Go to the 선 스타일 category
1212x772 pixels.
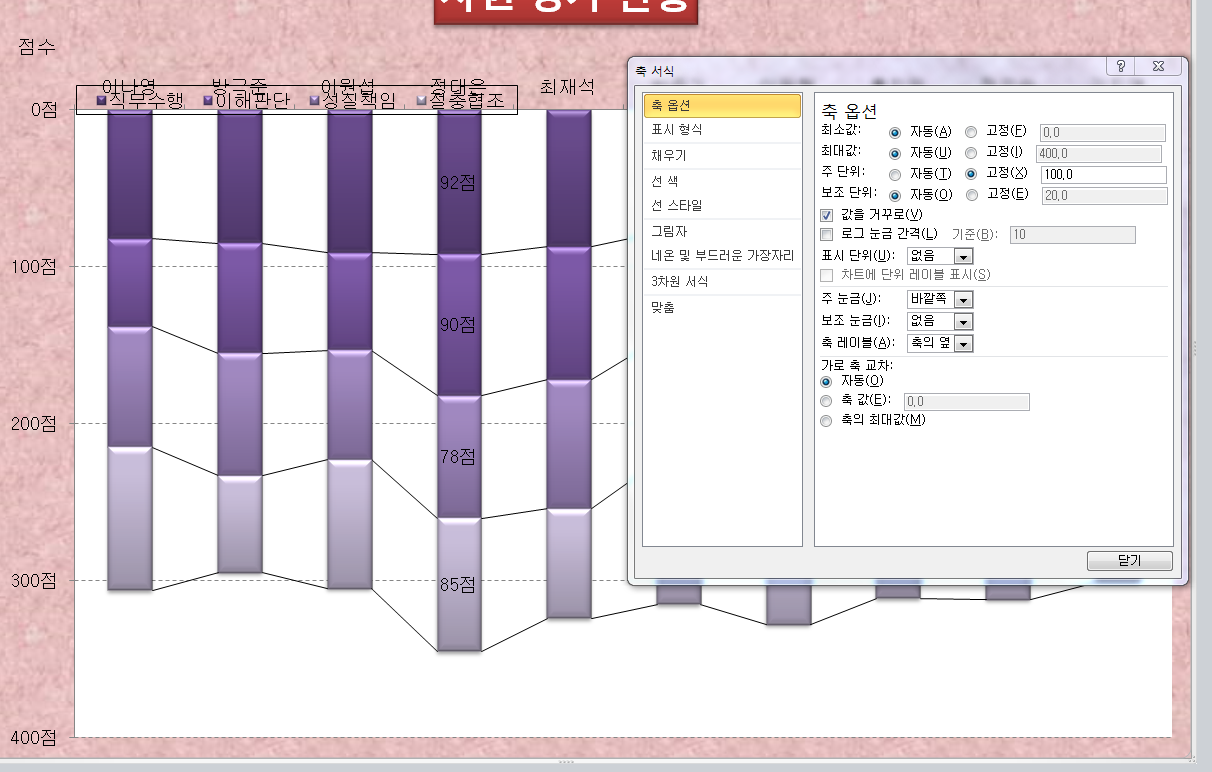coord(676,206)
